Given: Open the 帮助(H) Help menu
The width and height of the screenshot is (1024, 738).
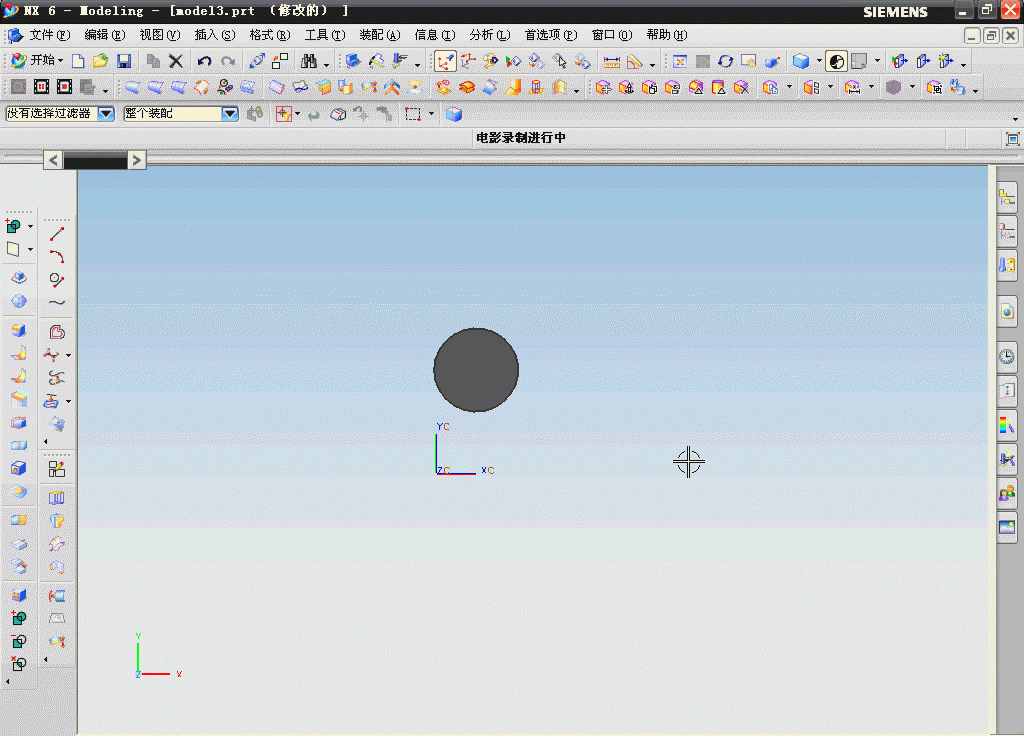Looking at the screenshot, I should 666,35.
